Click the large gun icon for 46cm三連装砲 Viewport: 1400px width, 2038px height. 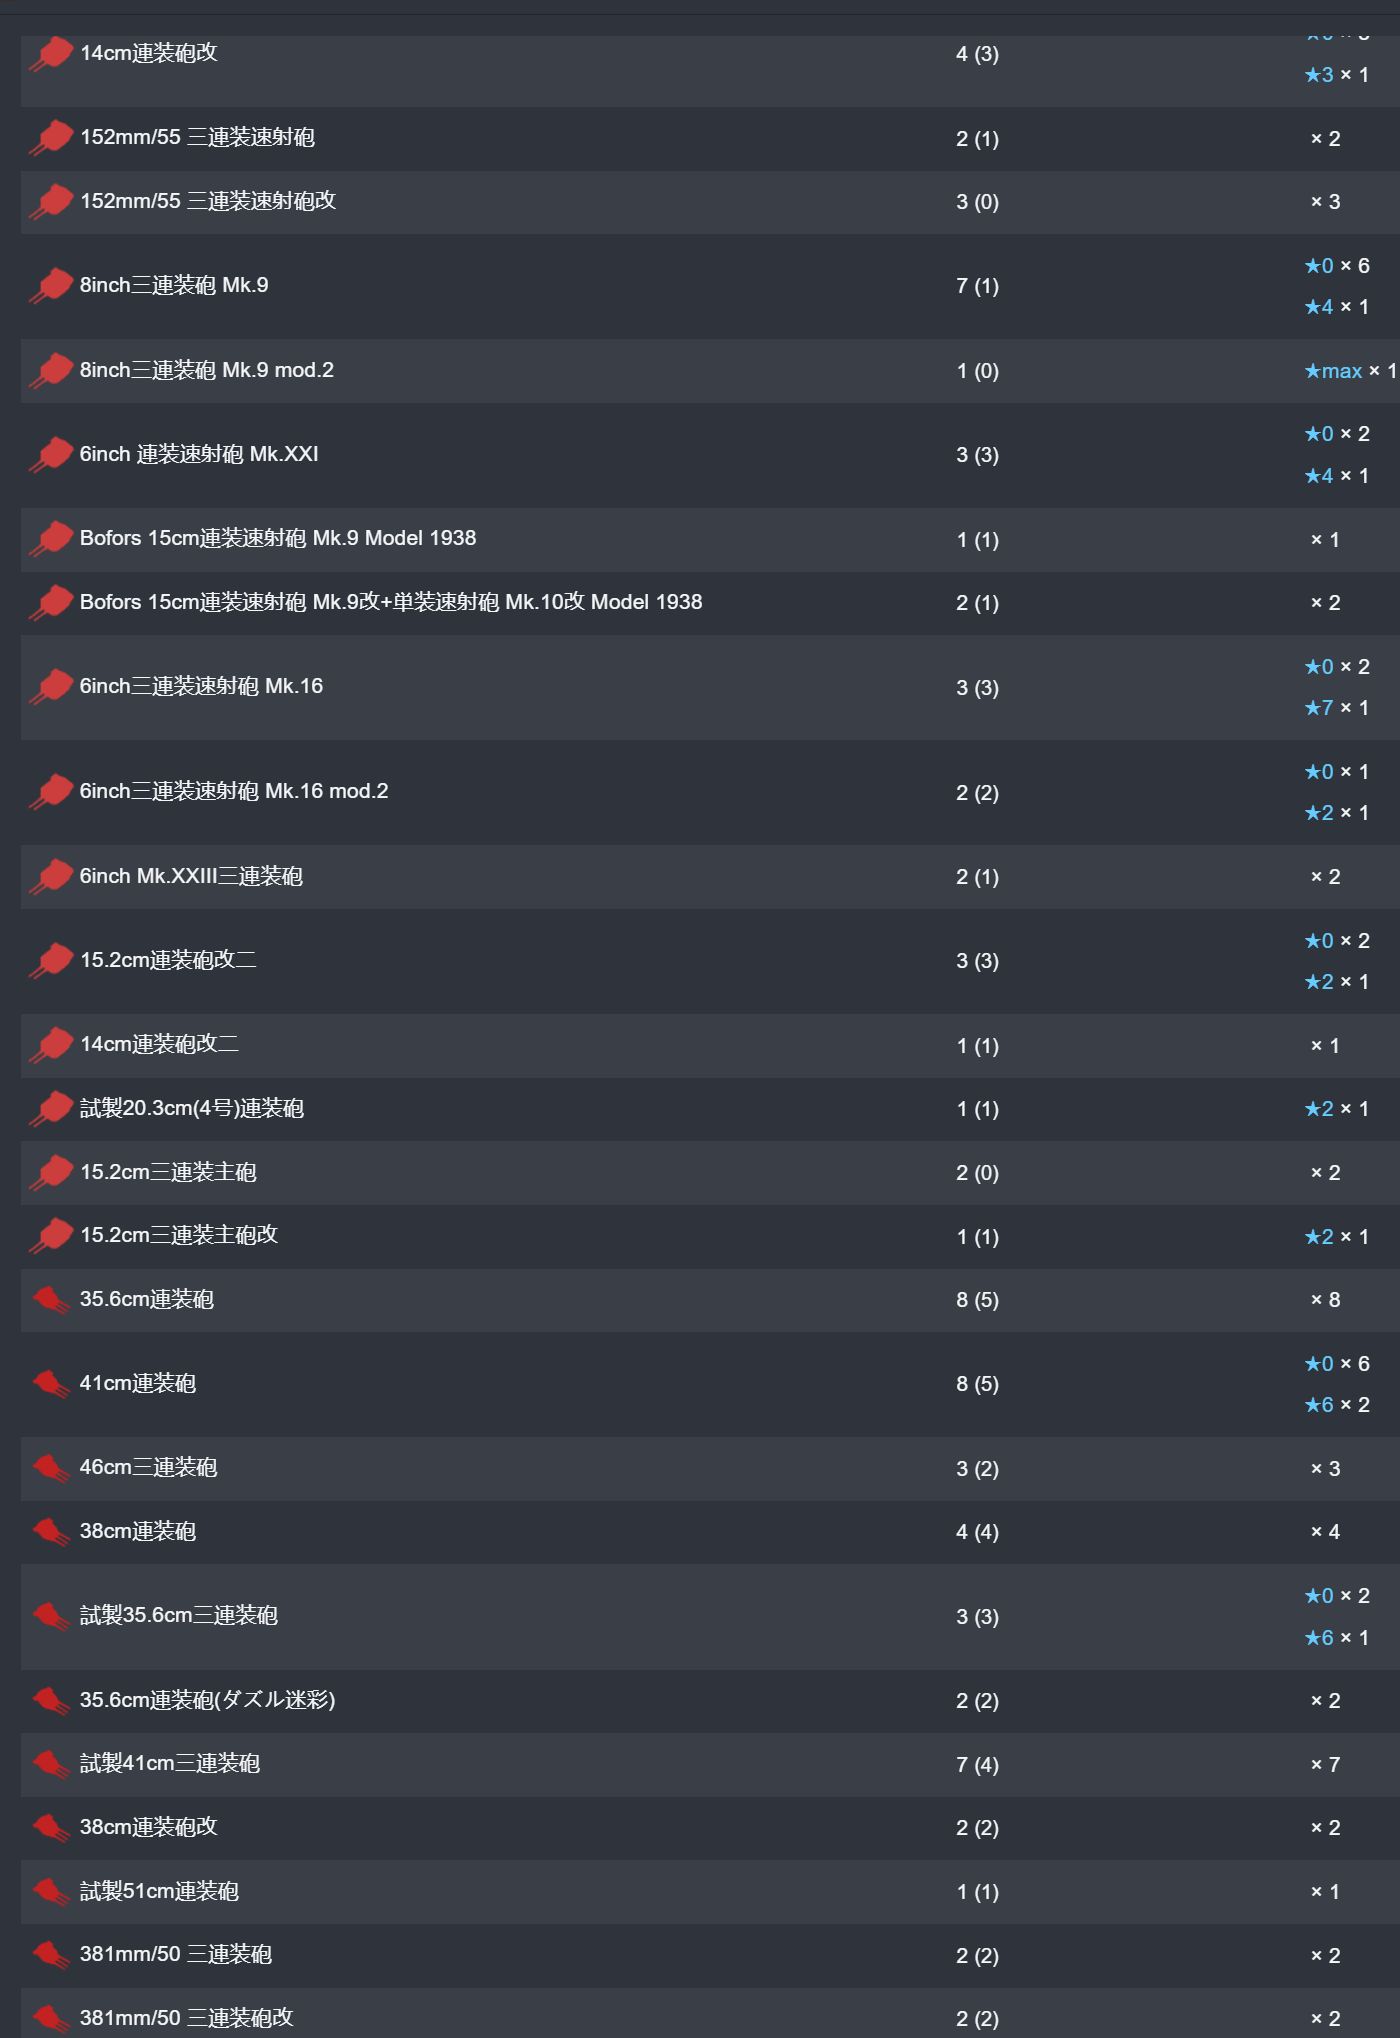pos(51,1468)
